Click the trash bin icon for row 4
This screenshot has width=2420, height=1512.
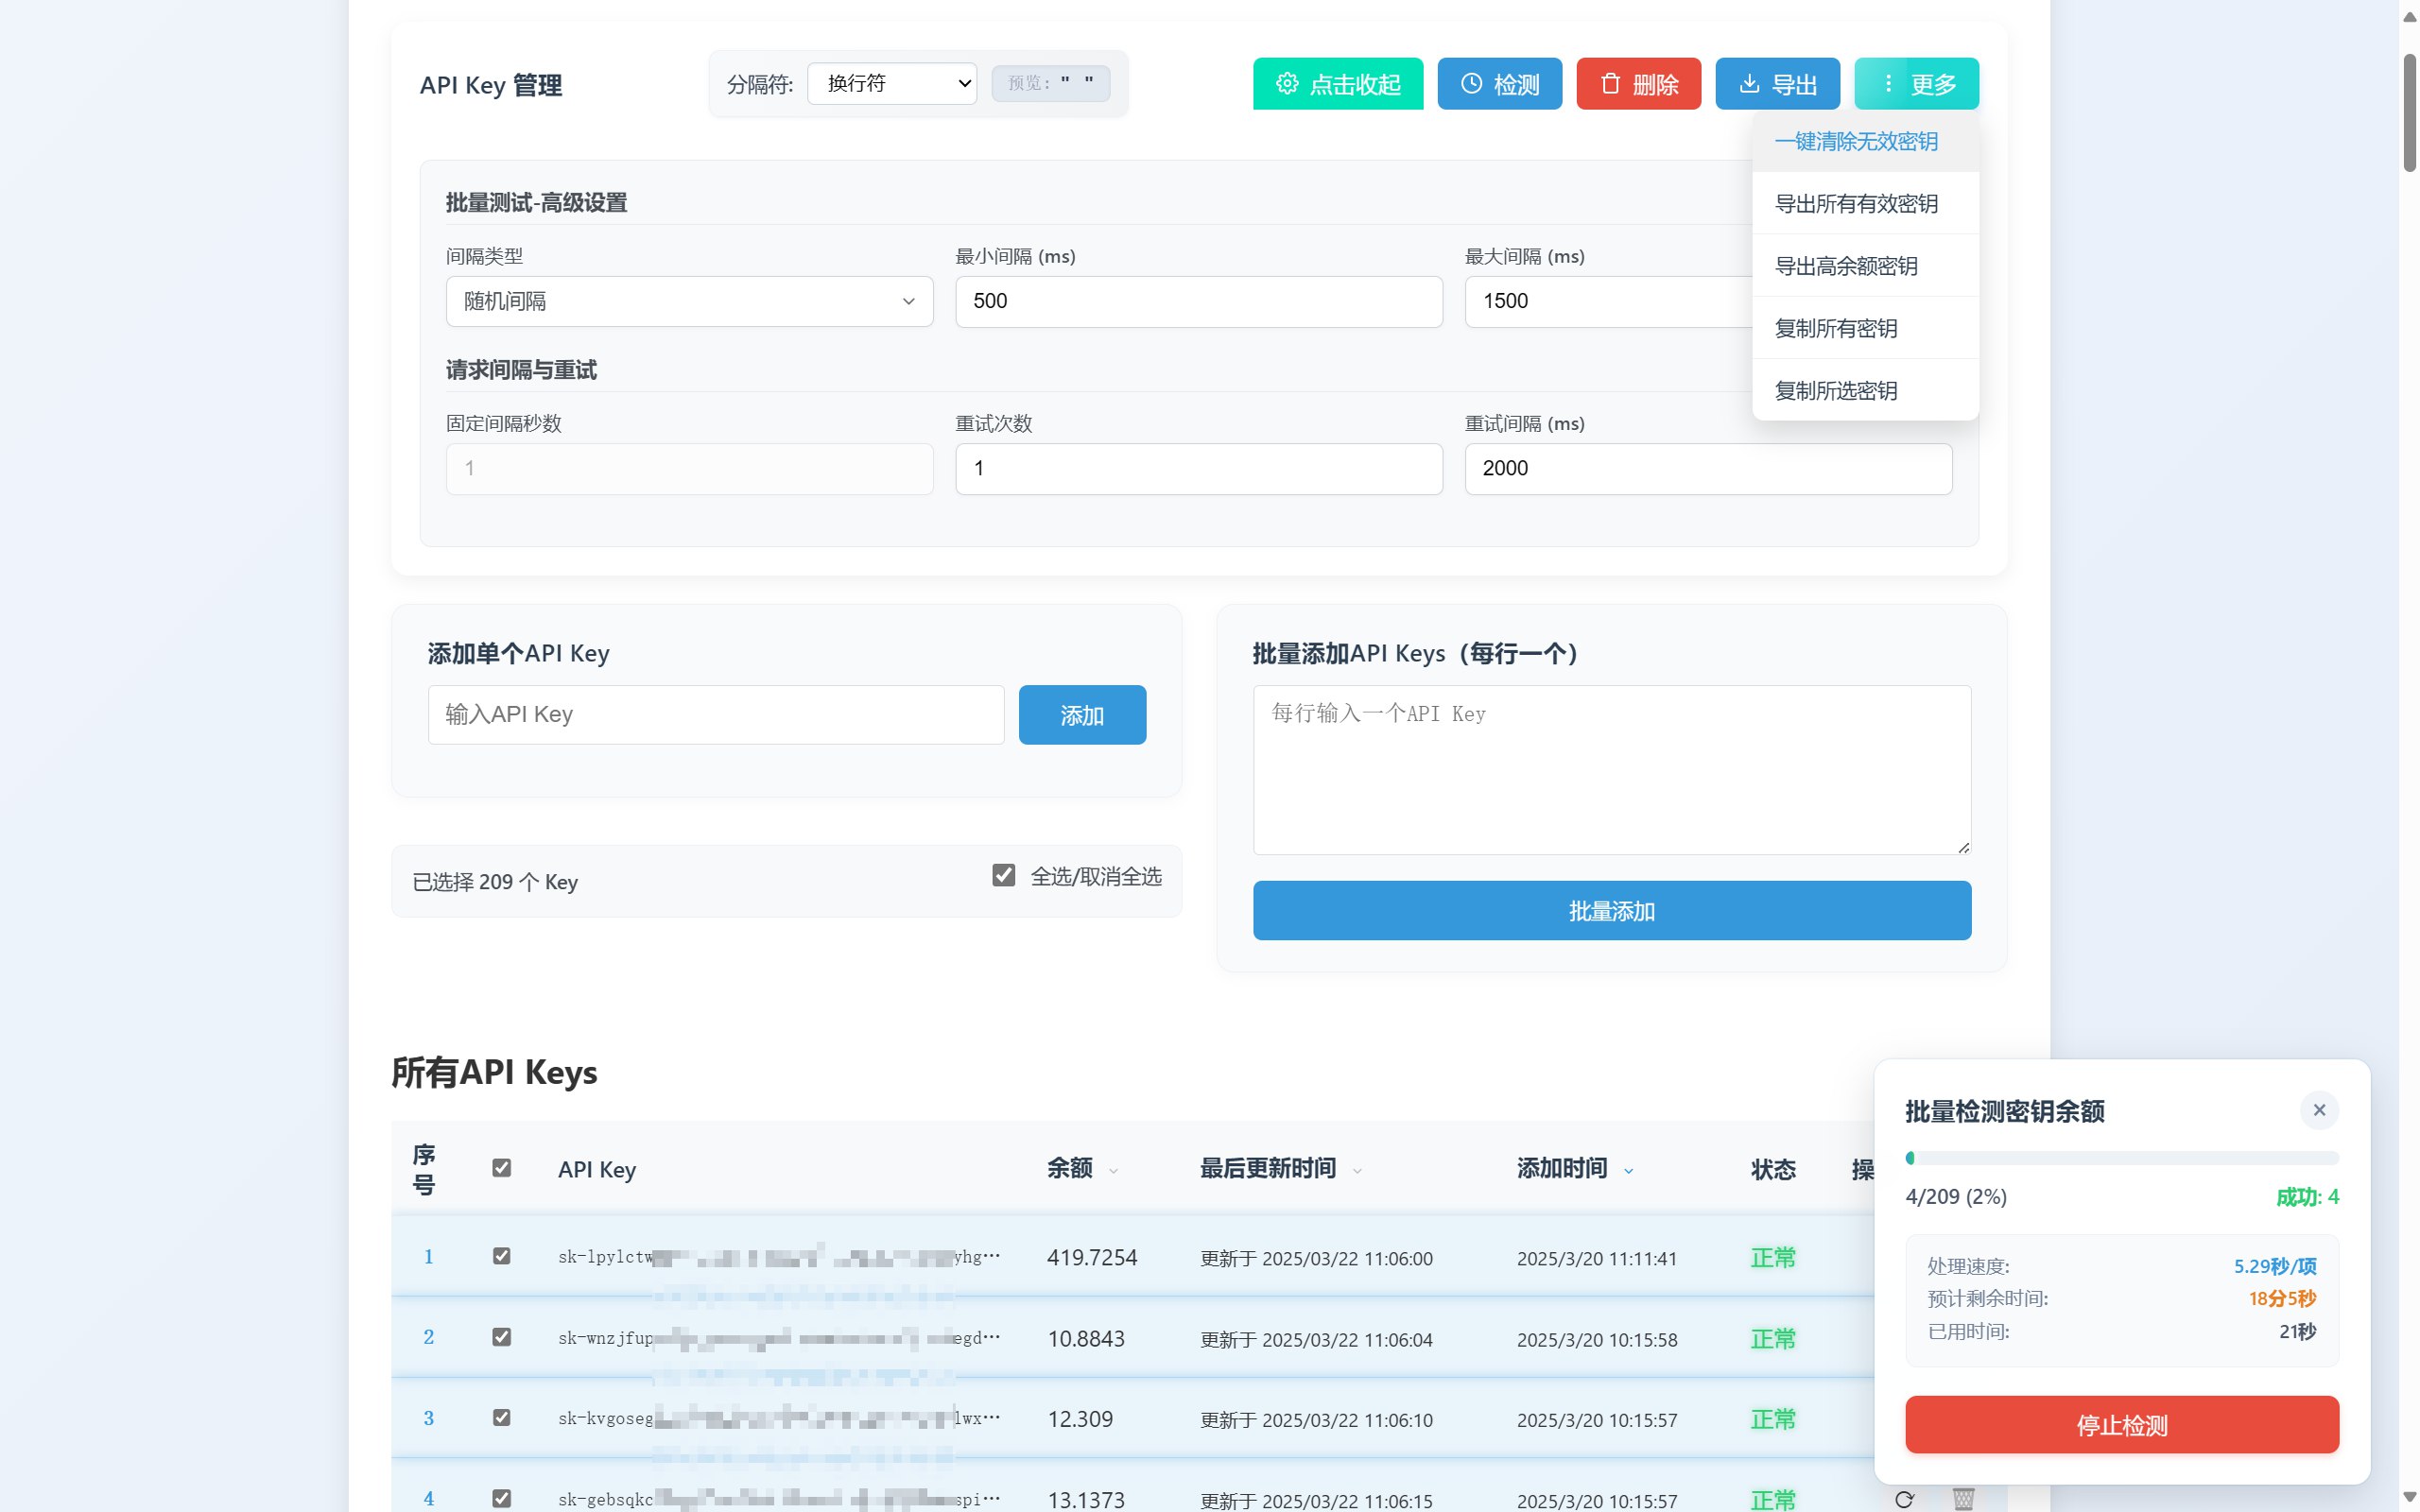point(1963,1499)
